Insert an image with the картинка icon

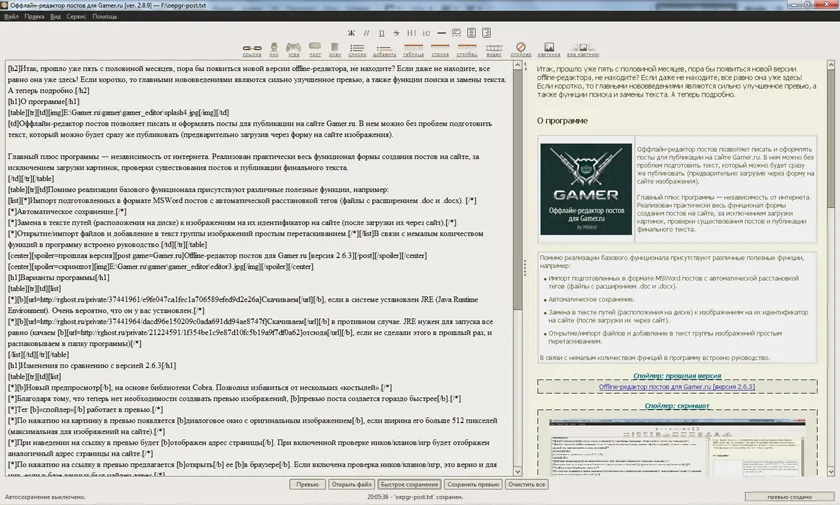[x=549, y=48]
